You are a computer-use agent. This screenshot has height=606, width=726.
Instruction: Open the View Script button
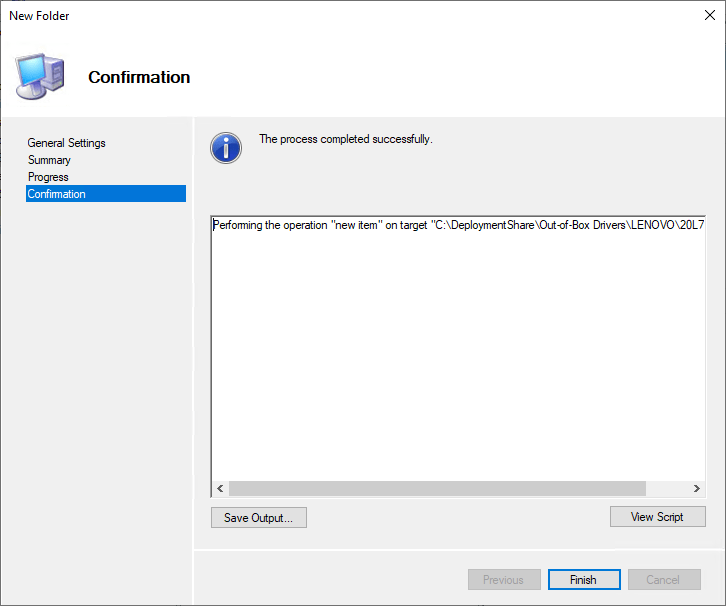pyautogui.click(x=657, y=517)
